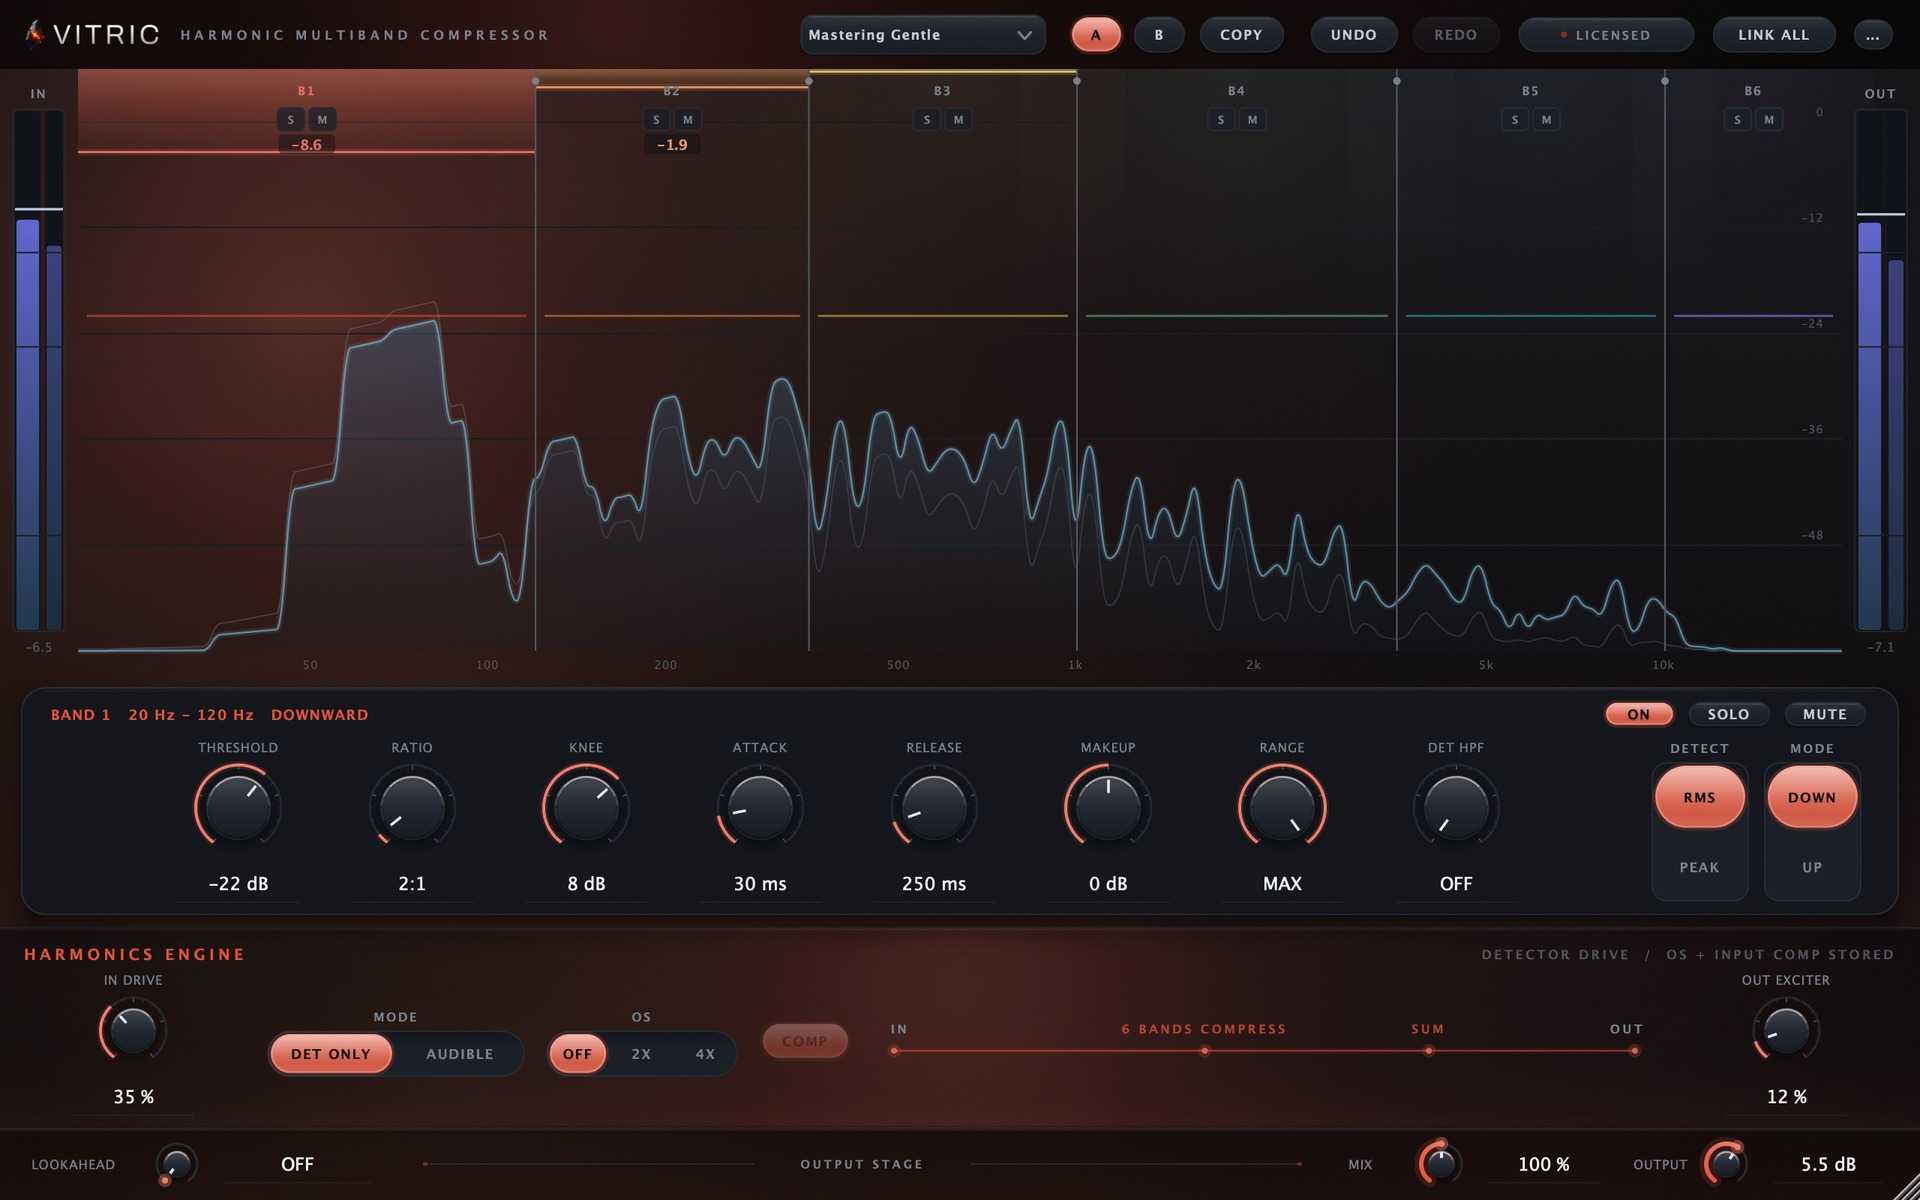Solo band B5 with its S button
The width and height of the screenshot is (1920, 1200).
tap(1515, 120)
